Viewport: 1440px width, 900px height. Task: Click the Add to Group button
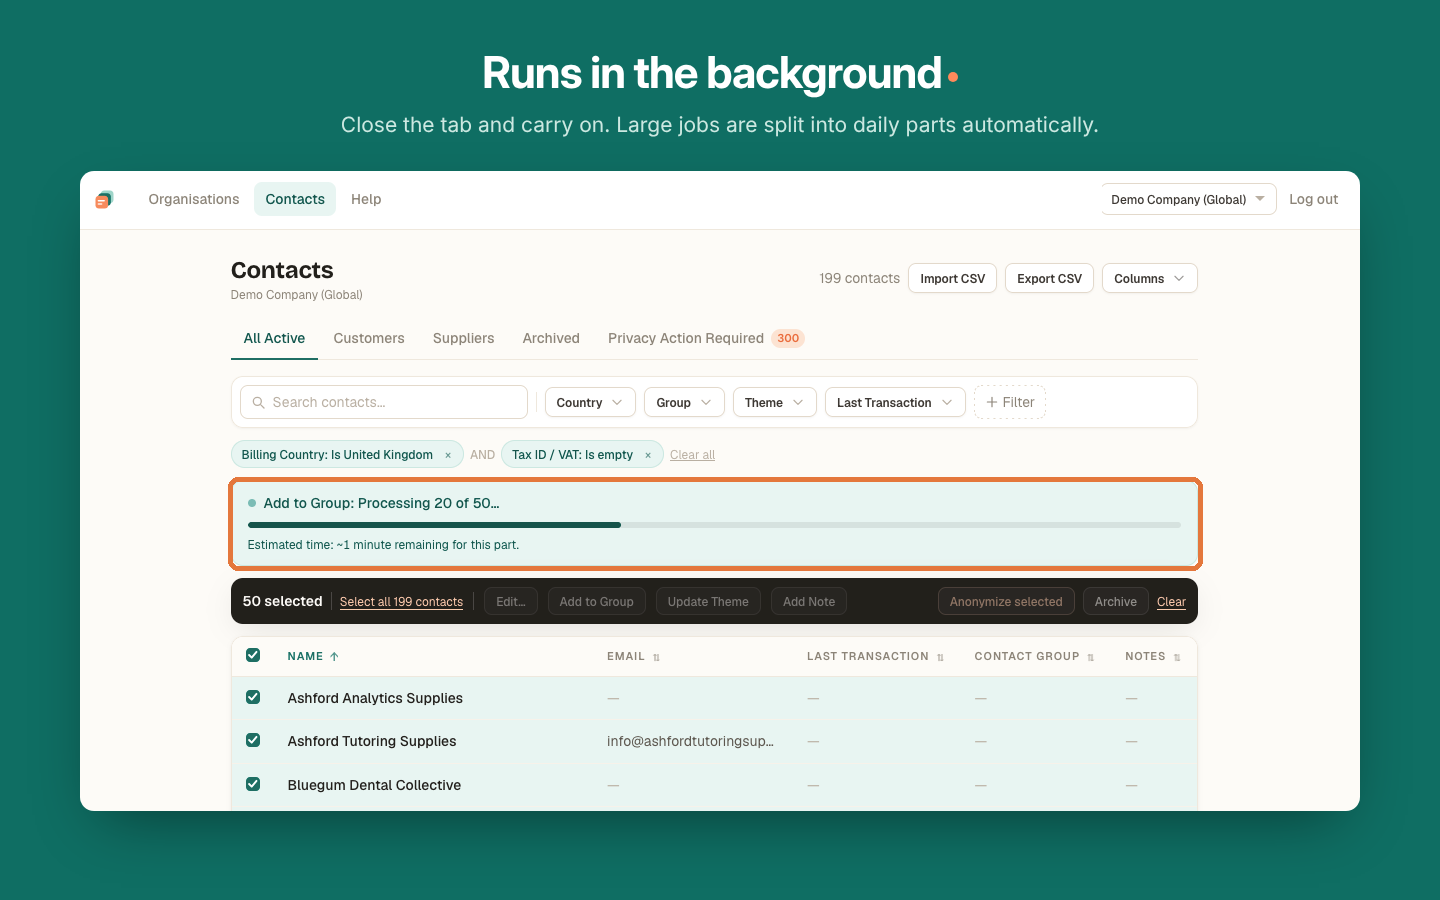click(x=596, y=601)
